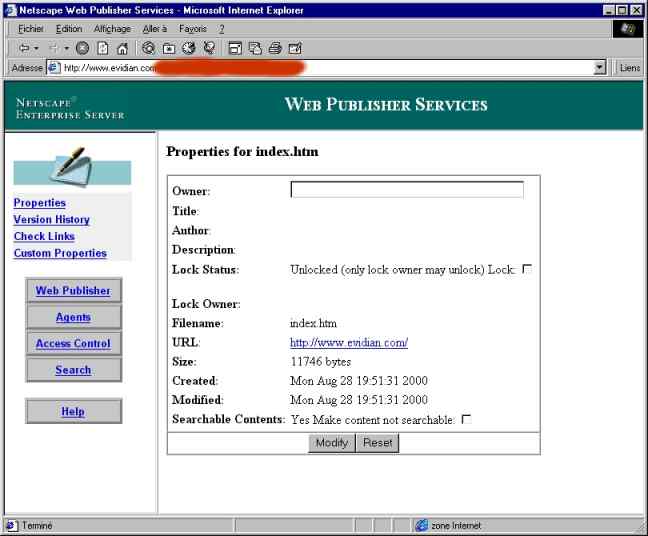Click the 'Netscape Enterprise Server' banner logo text
The width and height of the screenshot is (648, 536).
[x=70, y=109]
